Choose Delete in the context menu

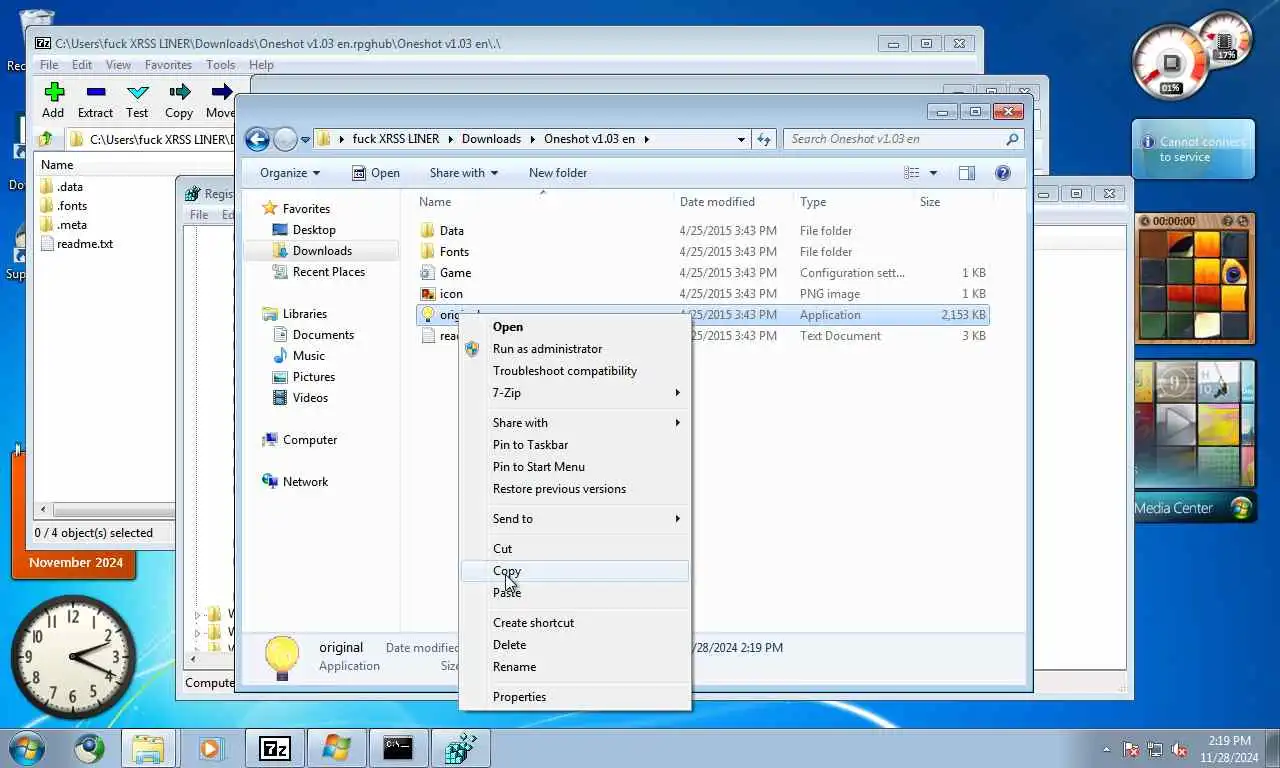tap(574, 645)
